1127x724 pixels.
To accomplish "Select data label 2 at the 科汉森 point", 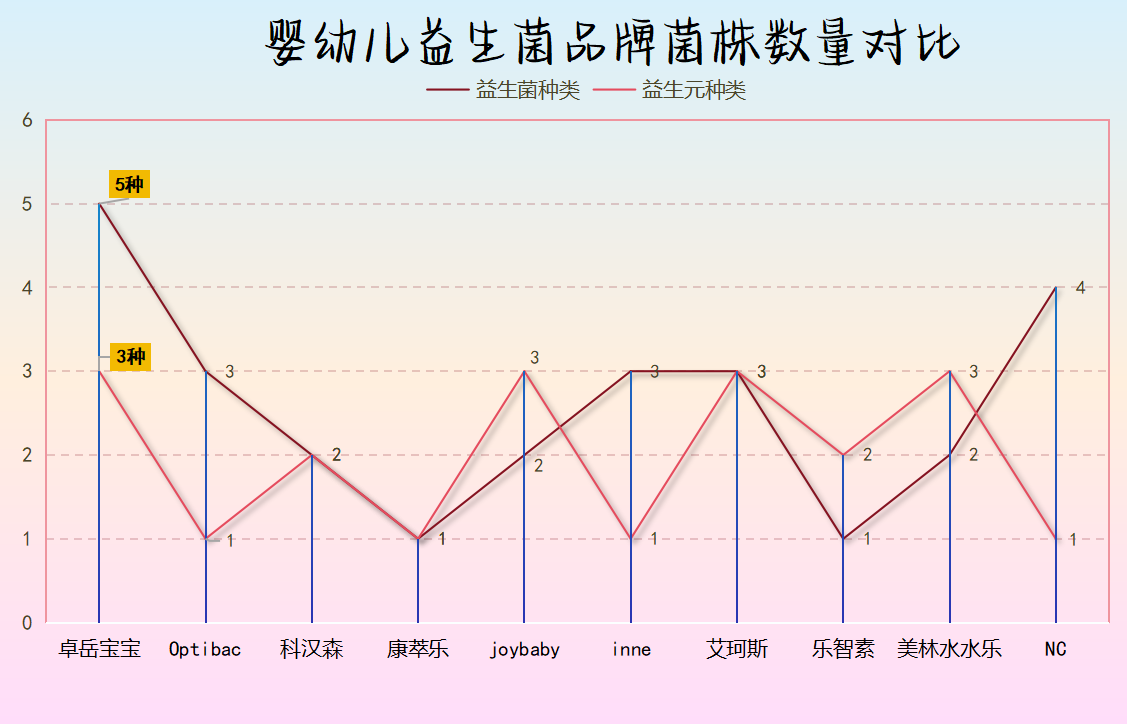I will point(336,455).
